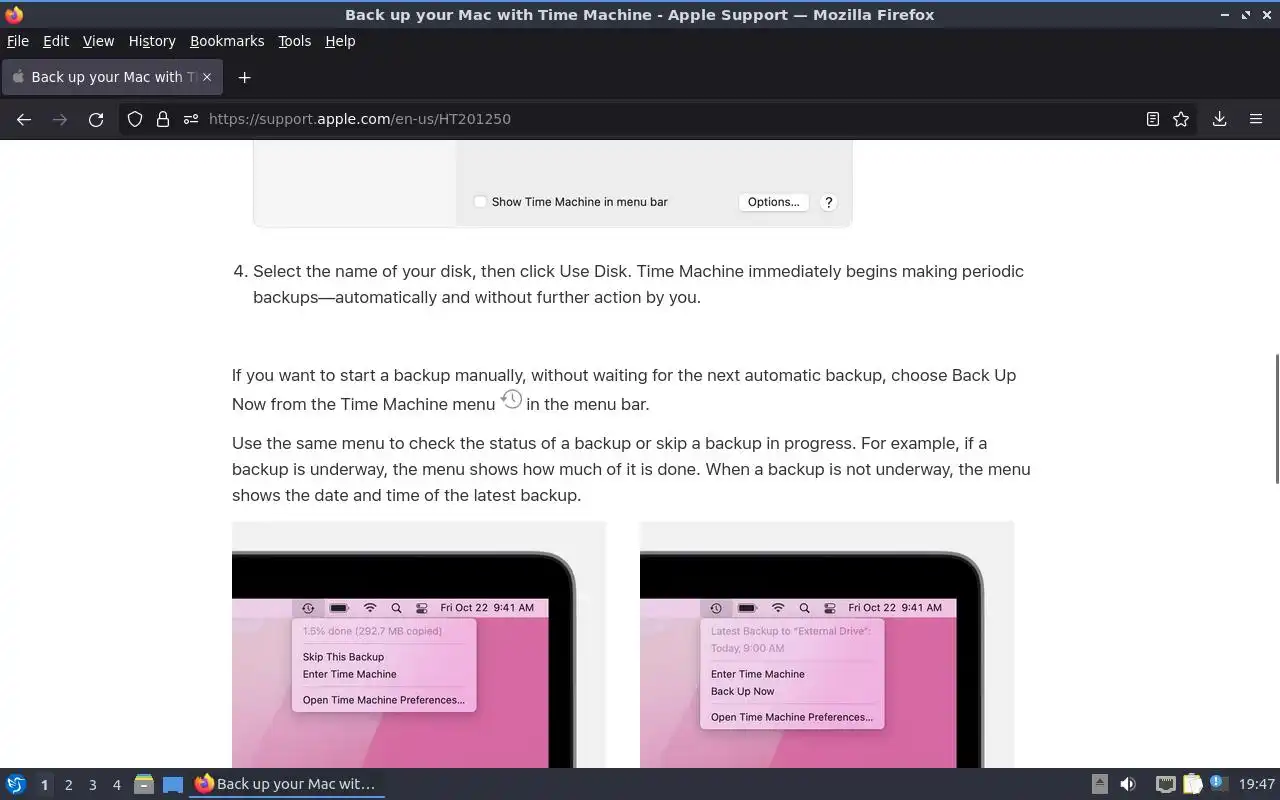
Task: Click the Show Time Machine in menu bar checkbox image
Action: pos(480,202)
